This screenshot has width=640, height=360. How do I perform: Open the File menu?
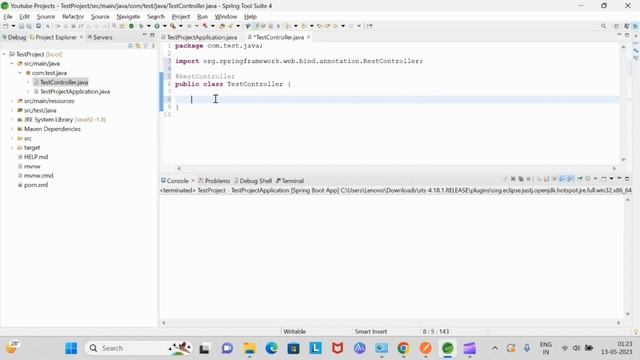pos(8,17)
